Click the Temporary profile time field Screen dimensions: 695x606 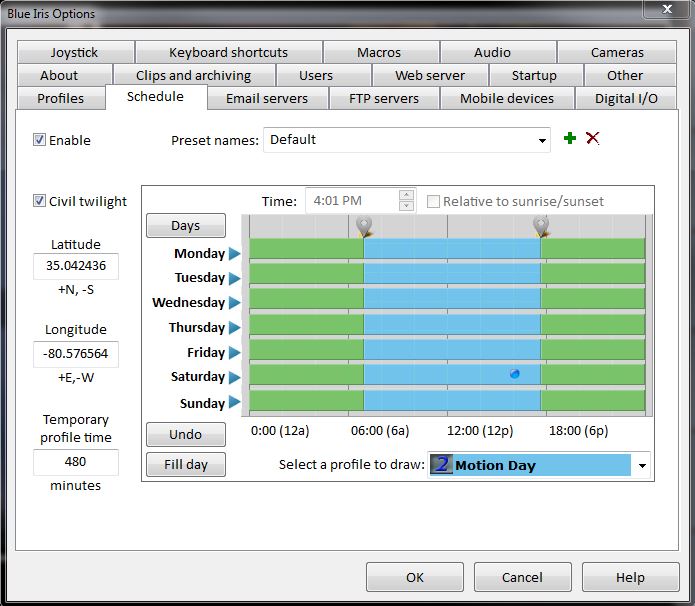click(x=76, y=462)
